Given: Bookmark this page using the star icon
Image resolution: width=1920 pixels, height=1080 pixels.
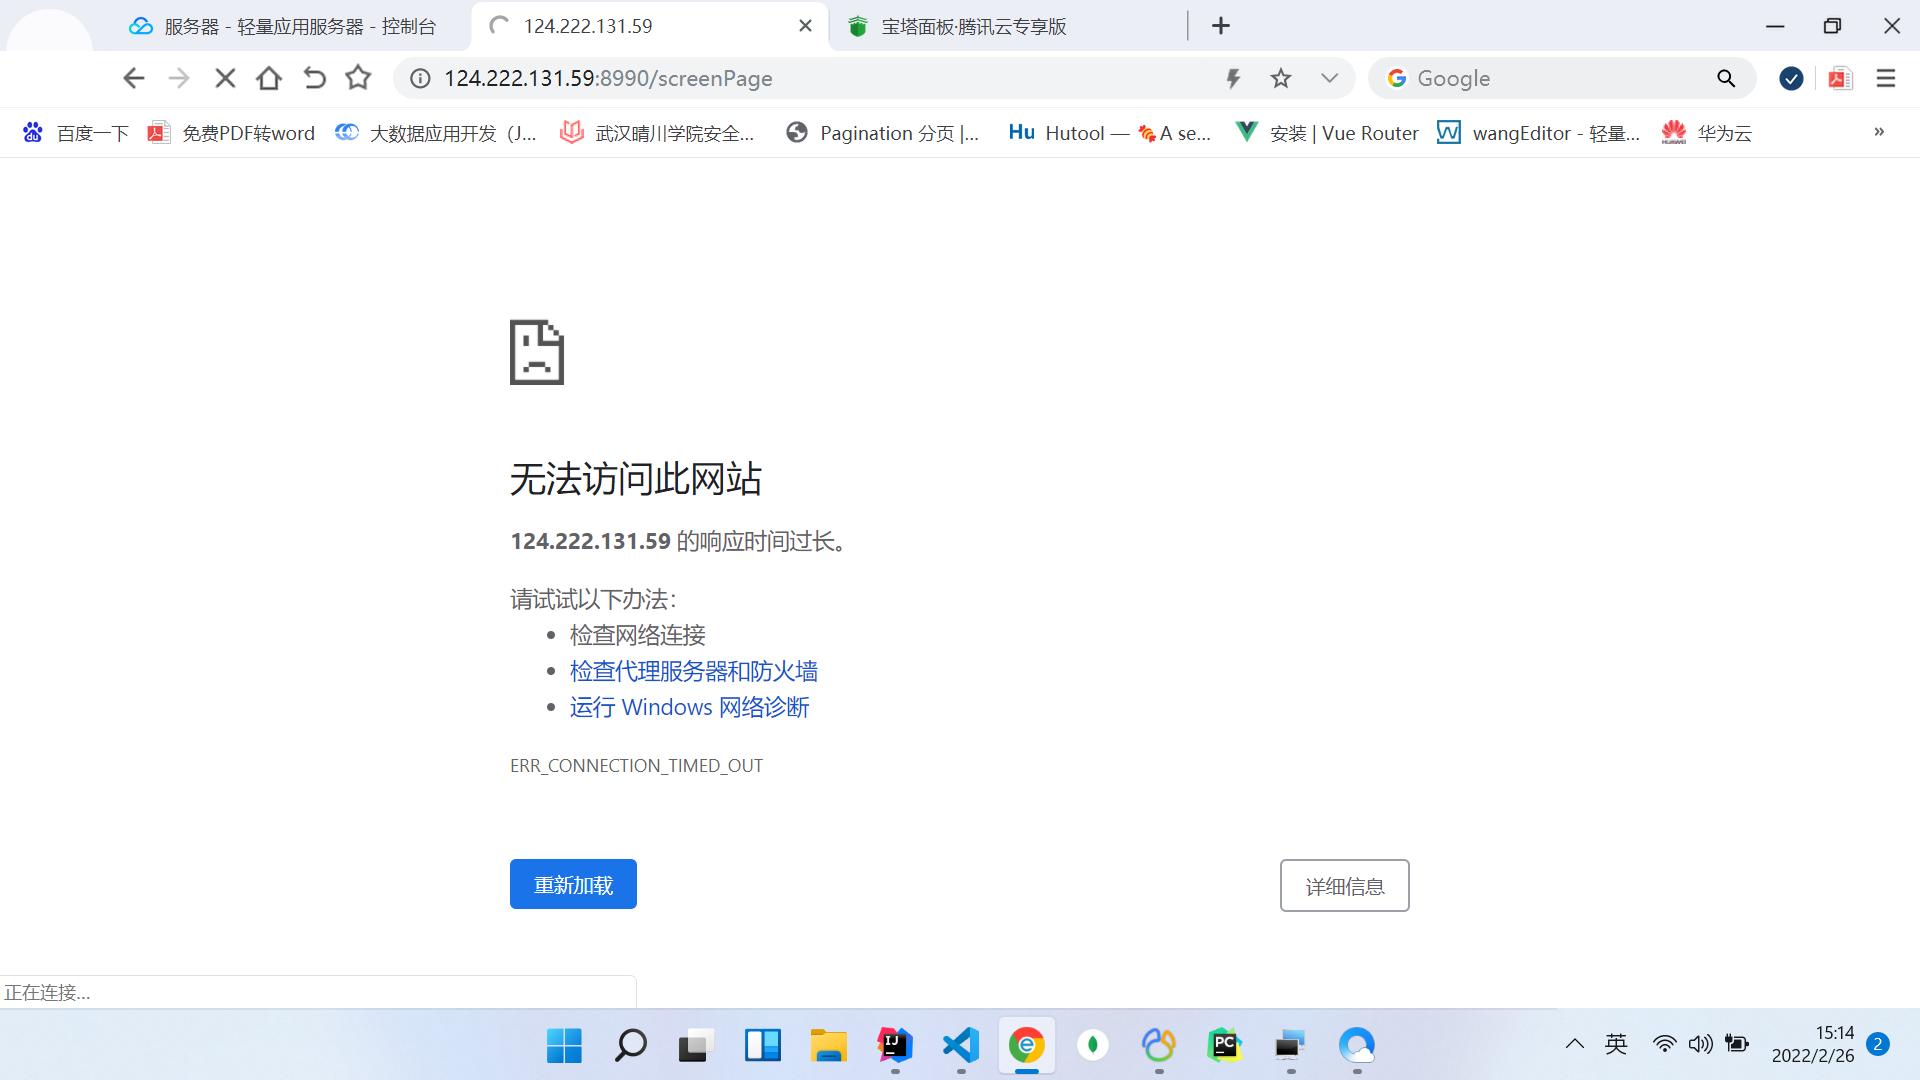Looking at the screenshot, I should point(1281,78).
